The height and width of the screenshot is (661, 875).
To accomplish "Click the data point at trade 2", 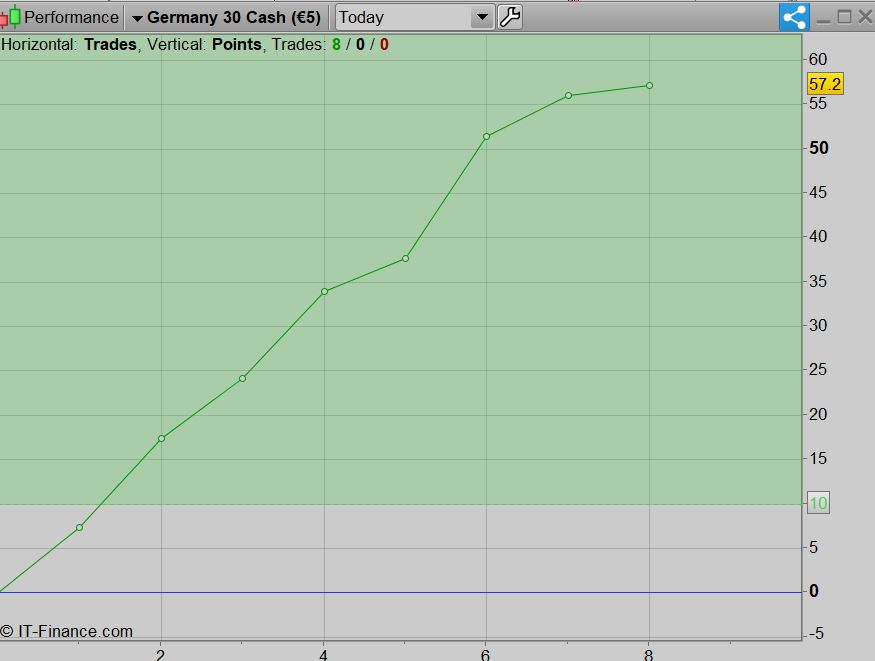I will coord(161,438).
